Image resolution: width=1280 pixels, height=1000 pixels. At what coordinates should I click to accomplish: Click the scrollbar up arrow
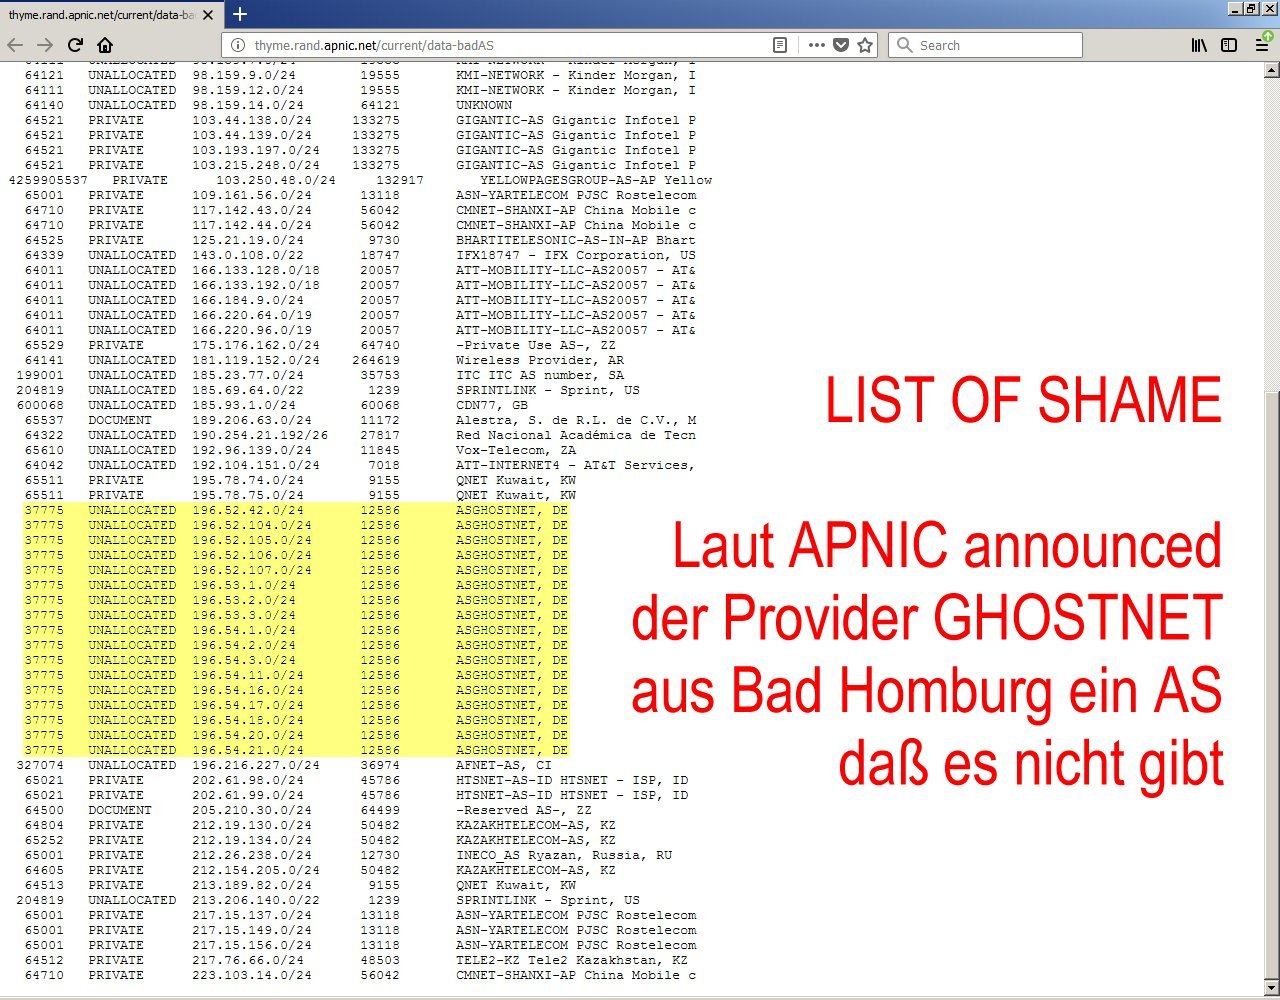pyautogui.click(x=1271, y=71)
